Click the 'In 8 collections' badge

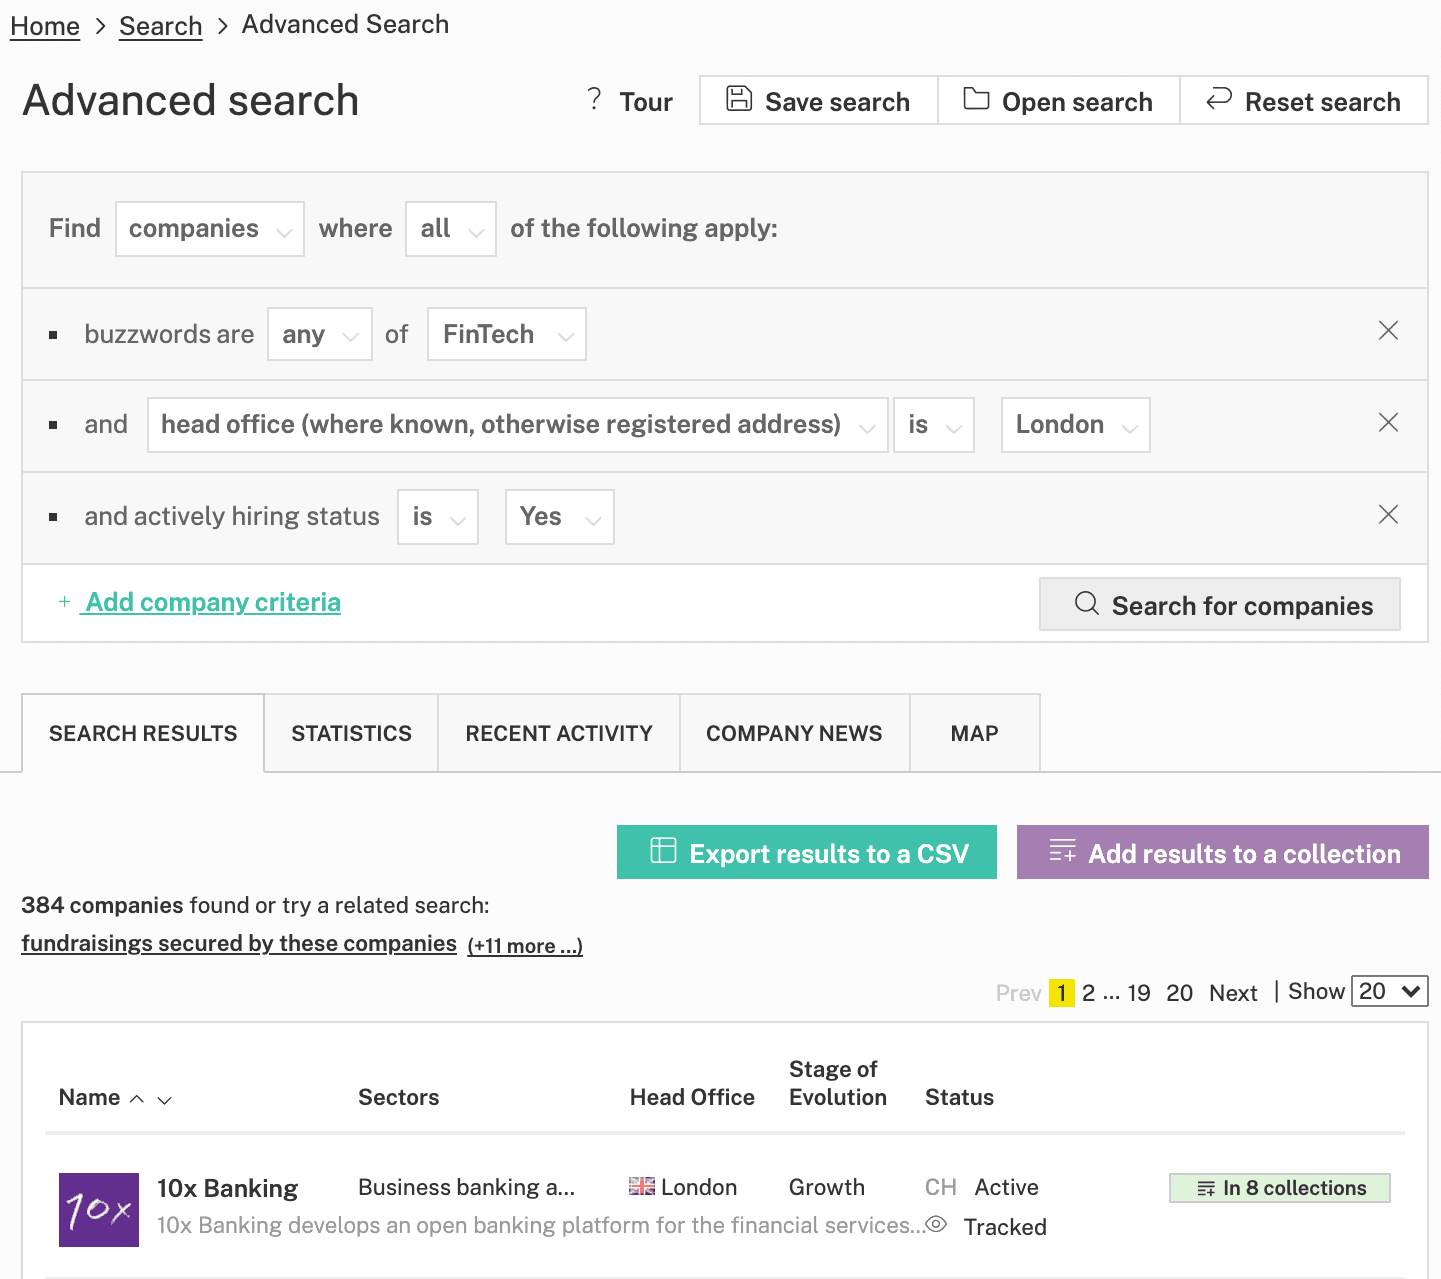tap(1280, 1188)
